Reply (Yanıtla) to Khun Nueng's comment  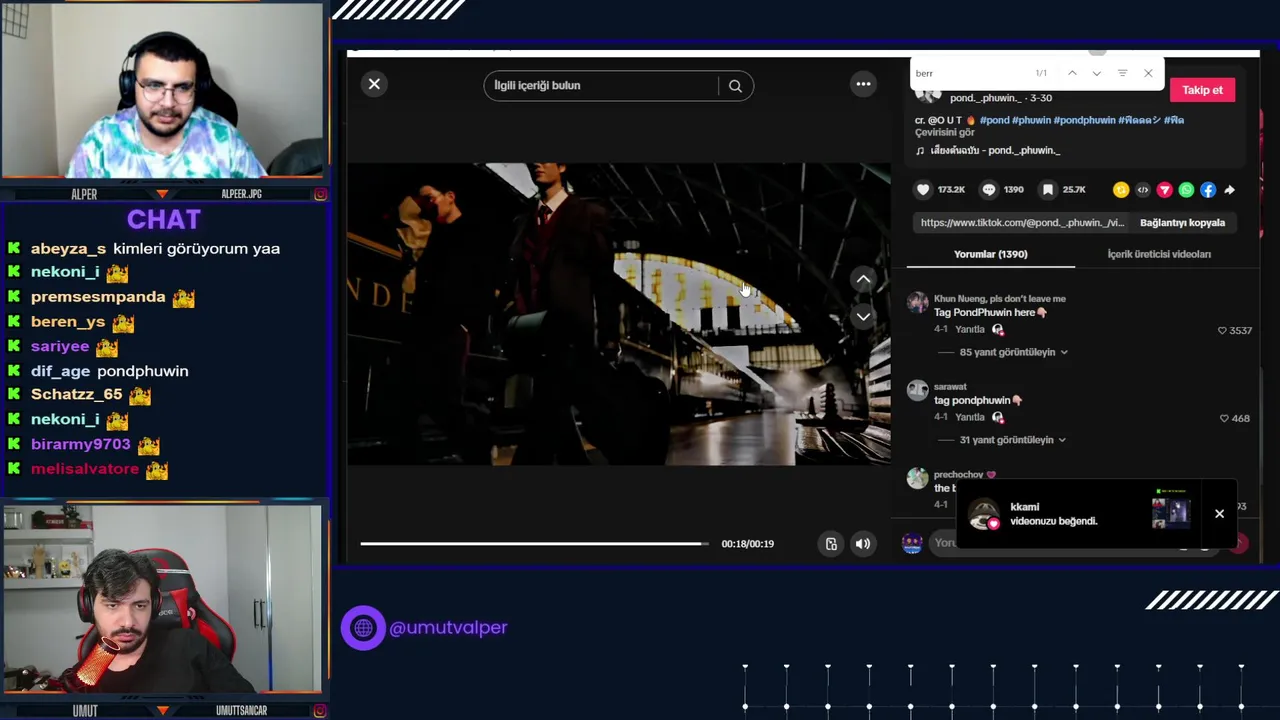(x=970, y=329)
